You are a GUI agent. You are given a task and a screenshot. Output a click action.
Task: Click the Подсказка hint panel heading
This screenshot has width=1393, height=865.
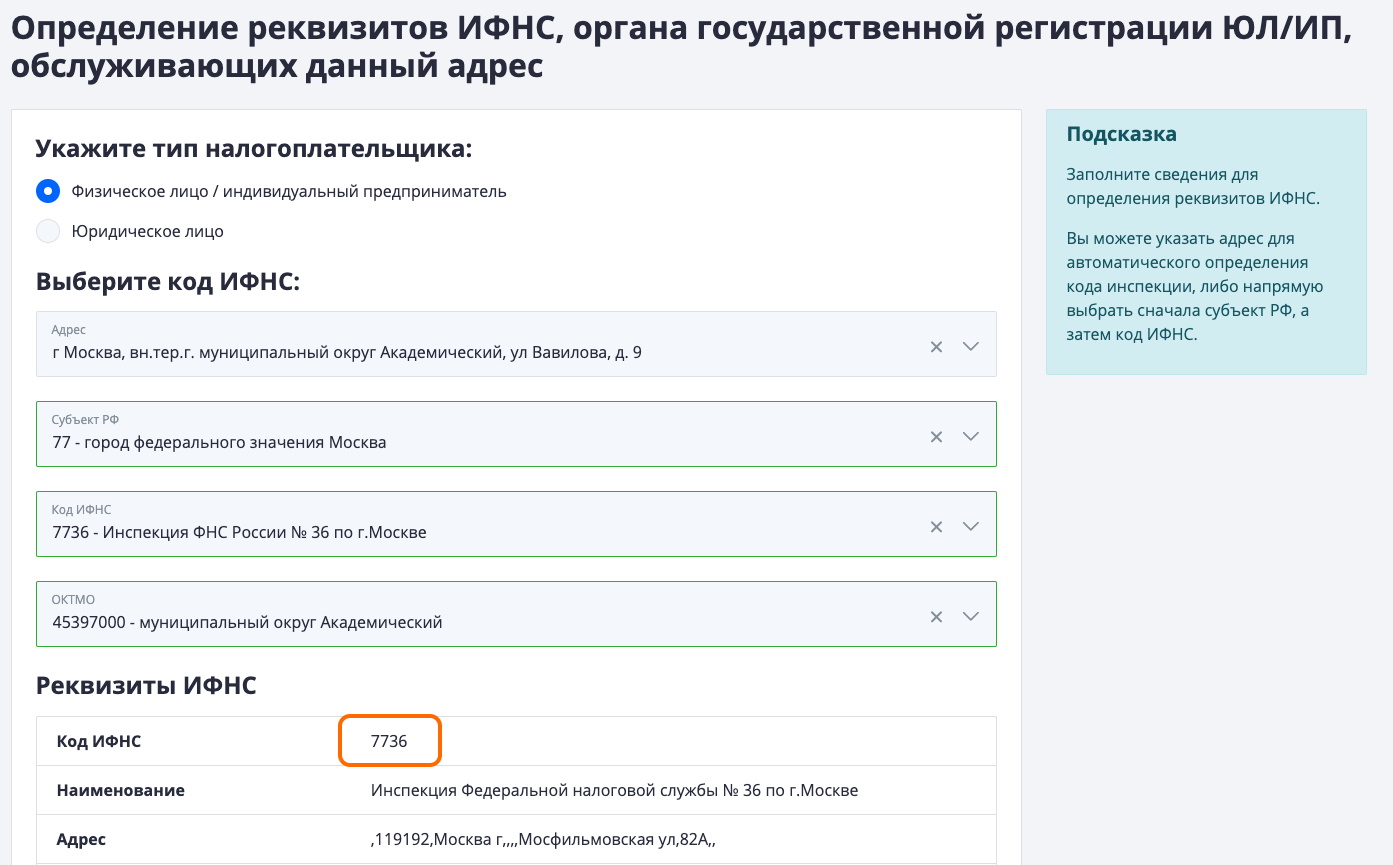click(x=1121, y=134)
